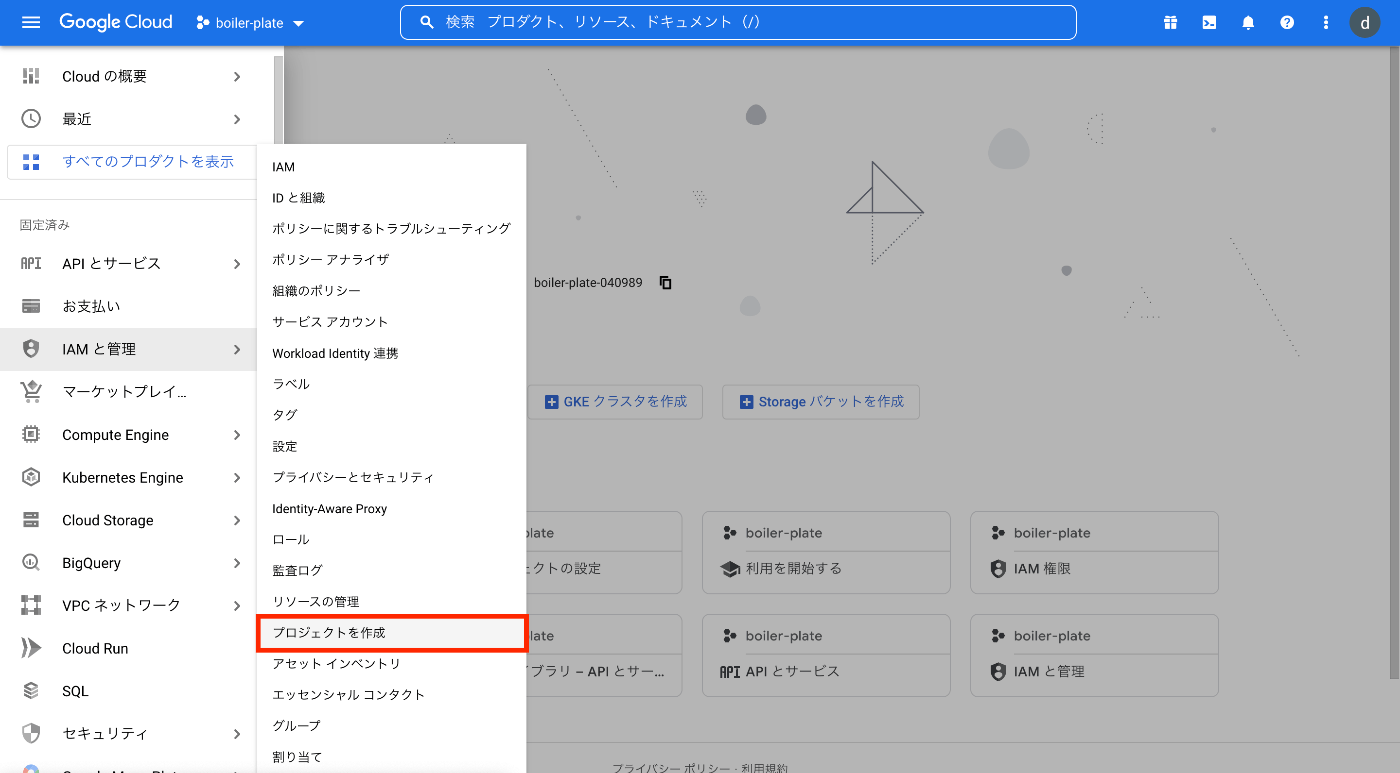Screen dimensions: 1400x773
Task: Open the three-dot settings menu
Action: [1326, 22]
